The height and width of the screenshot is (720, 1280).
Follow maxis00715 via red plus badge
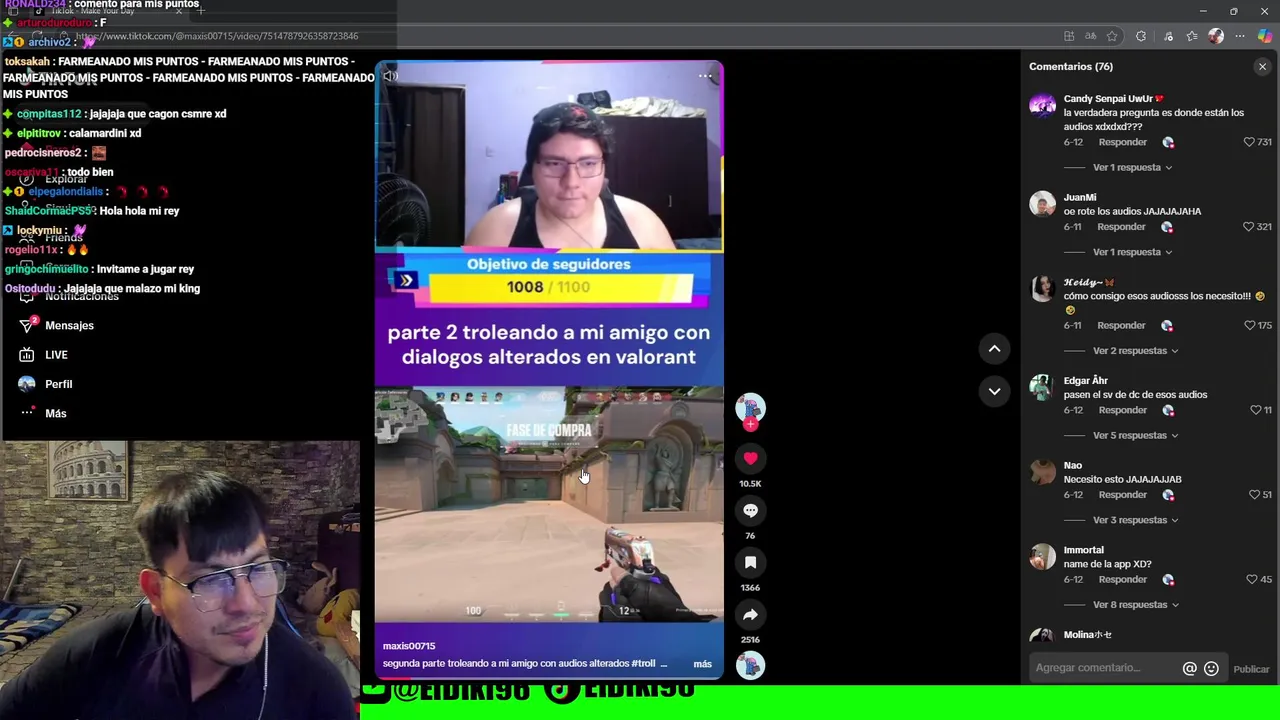[750, 424]
